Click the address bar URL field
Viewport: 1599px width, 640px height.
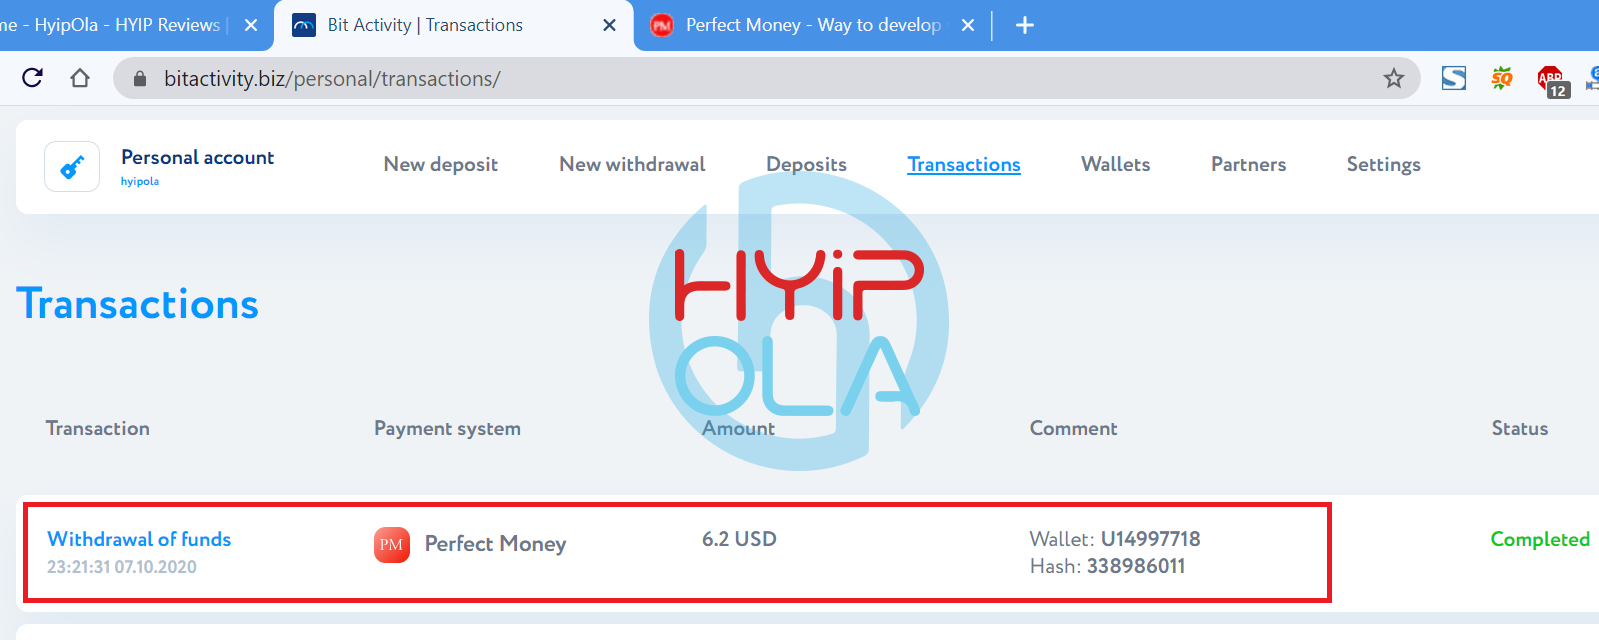click(x=766, y=78)
